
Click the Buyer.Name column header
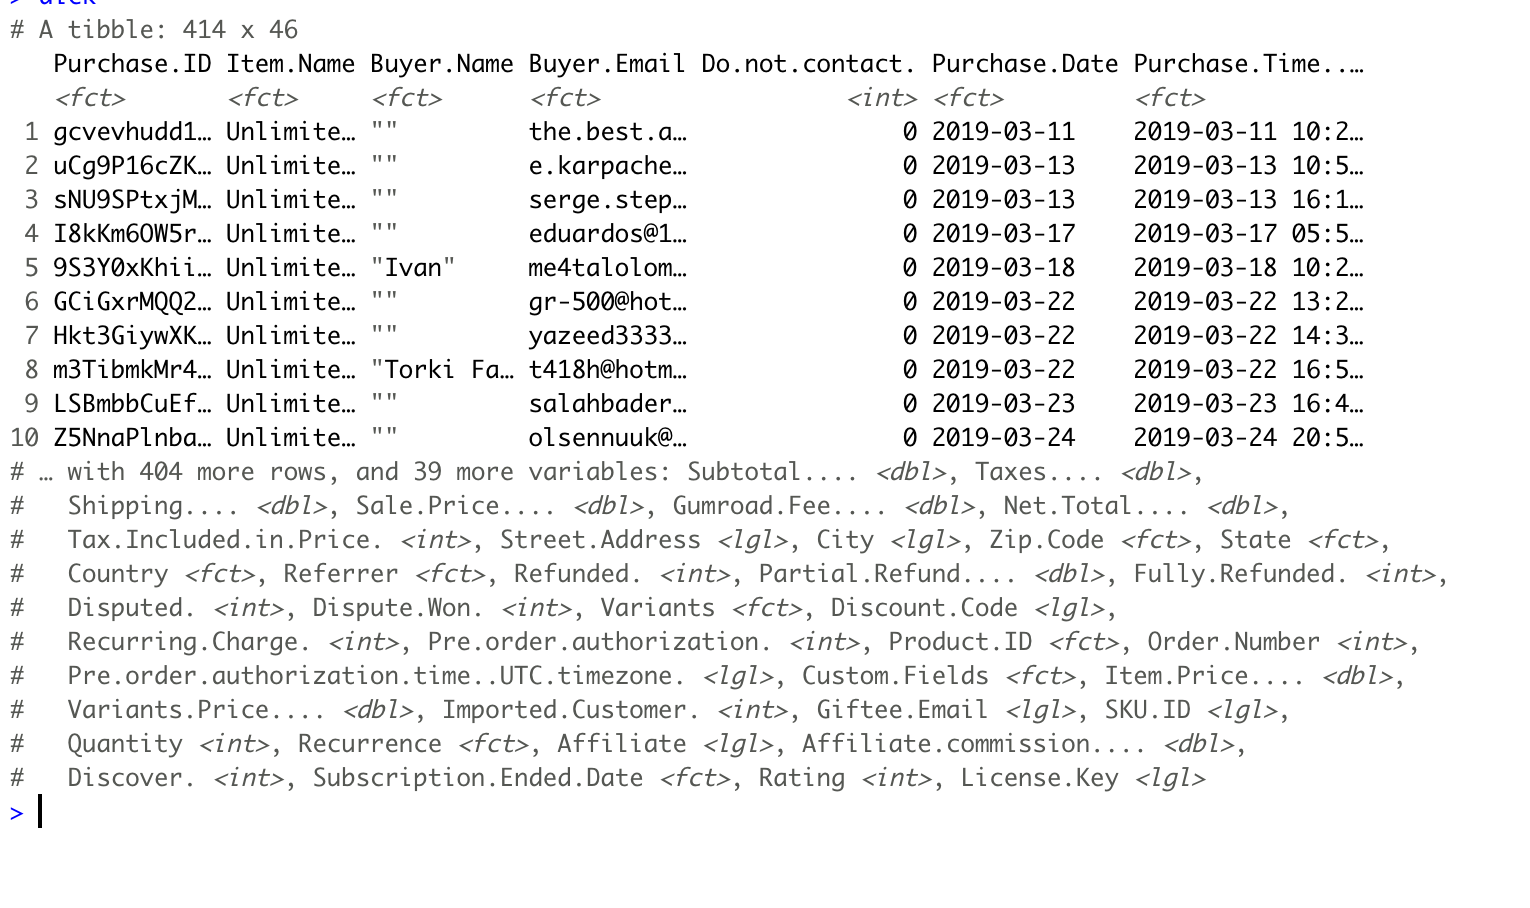pos(442,64)
